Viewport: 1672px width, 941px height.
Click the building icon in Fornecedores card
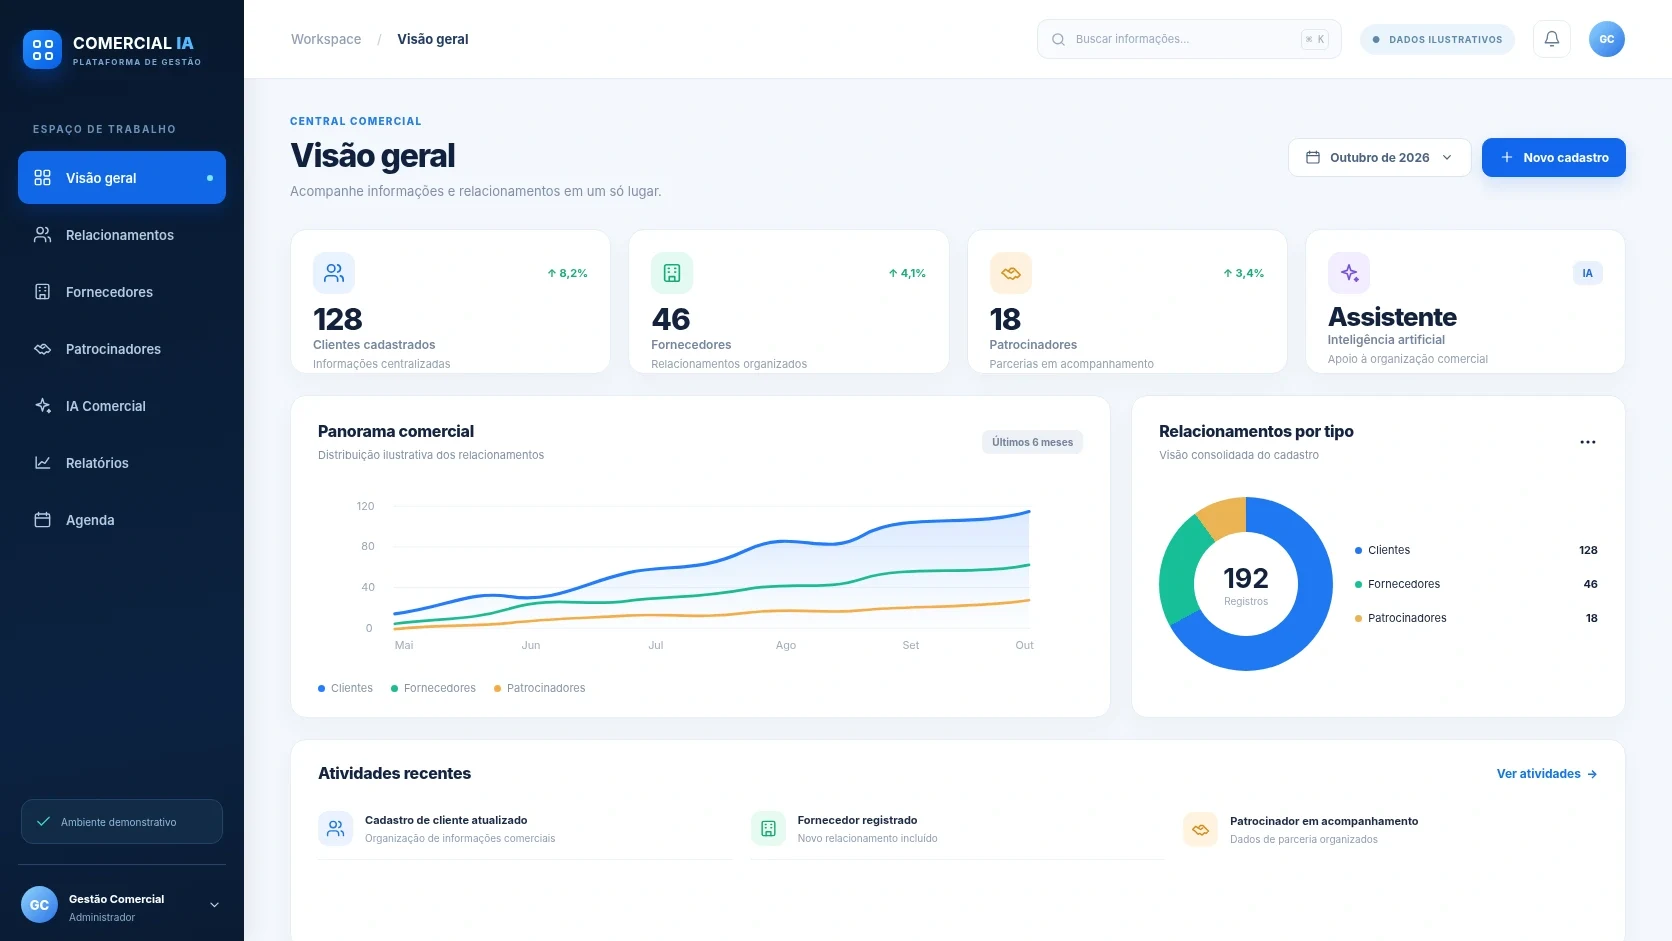pyautogui.click(x=672, y=273)
